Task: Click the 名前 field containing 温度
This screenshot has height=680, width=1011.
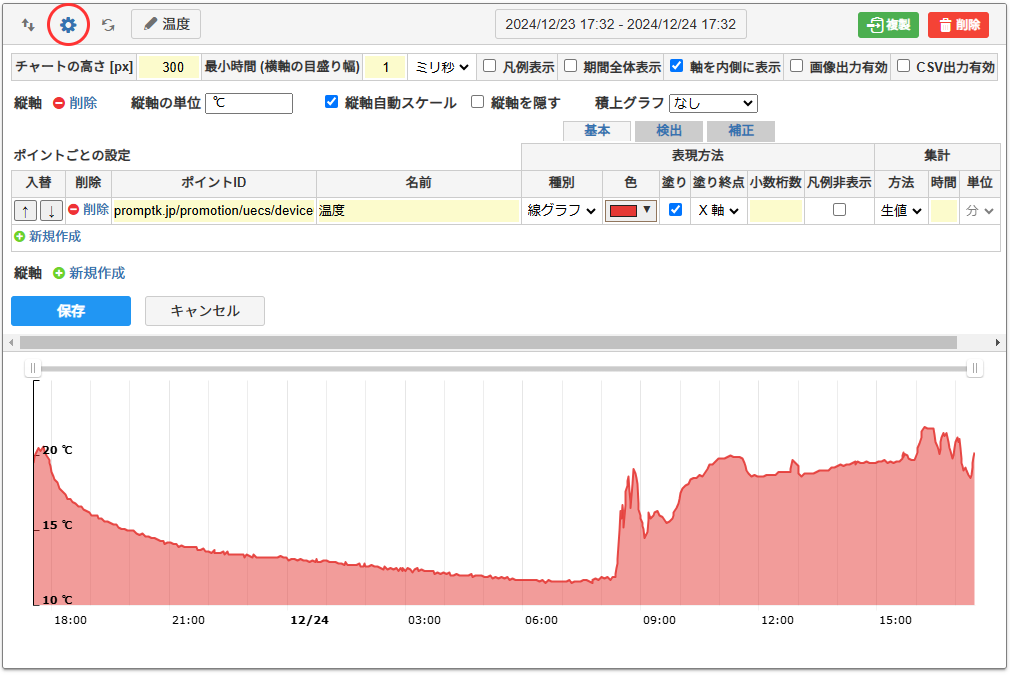Action: [418, 211]
